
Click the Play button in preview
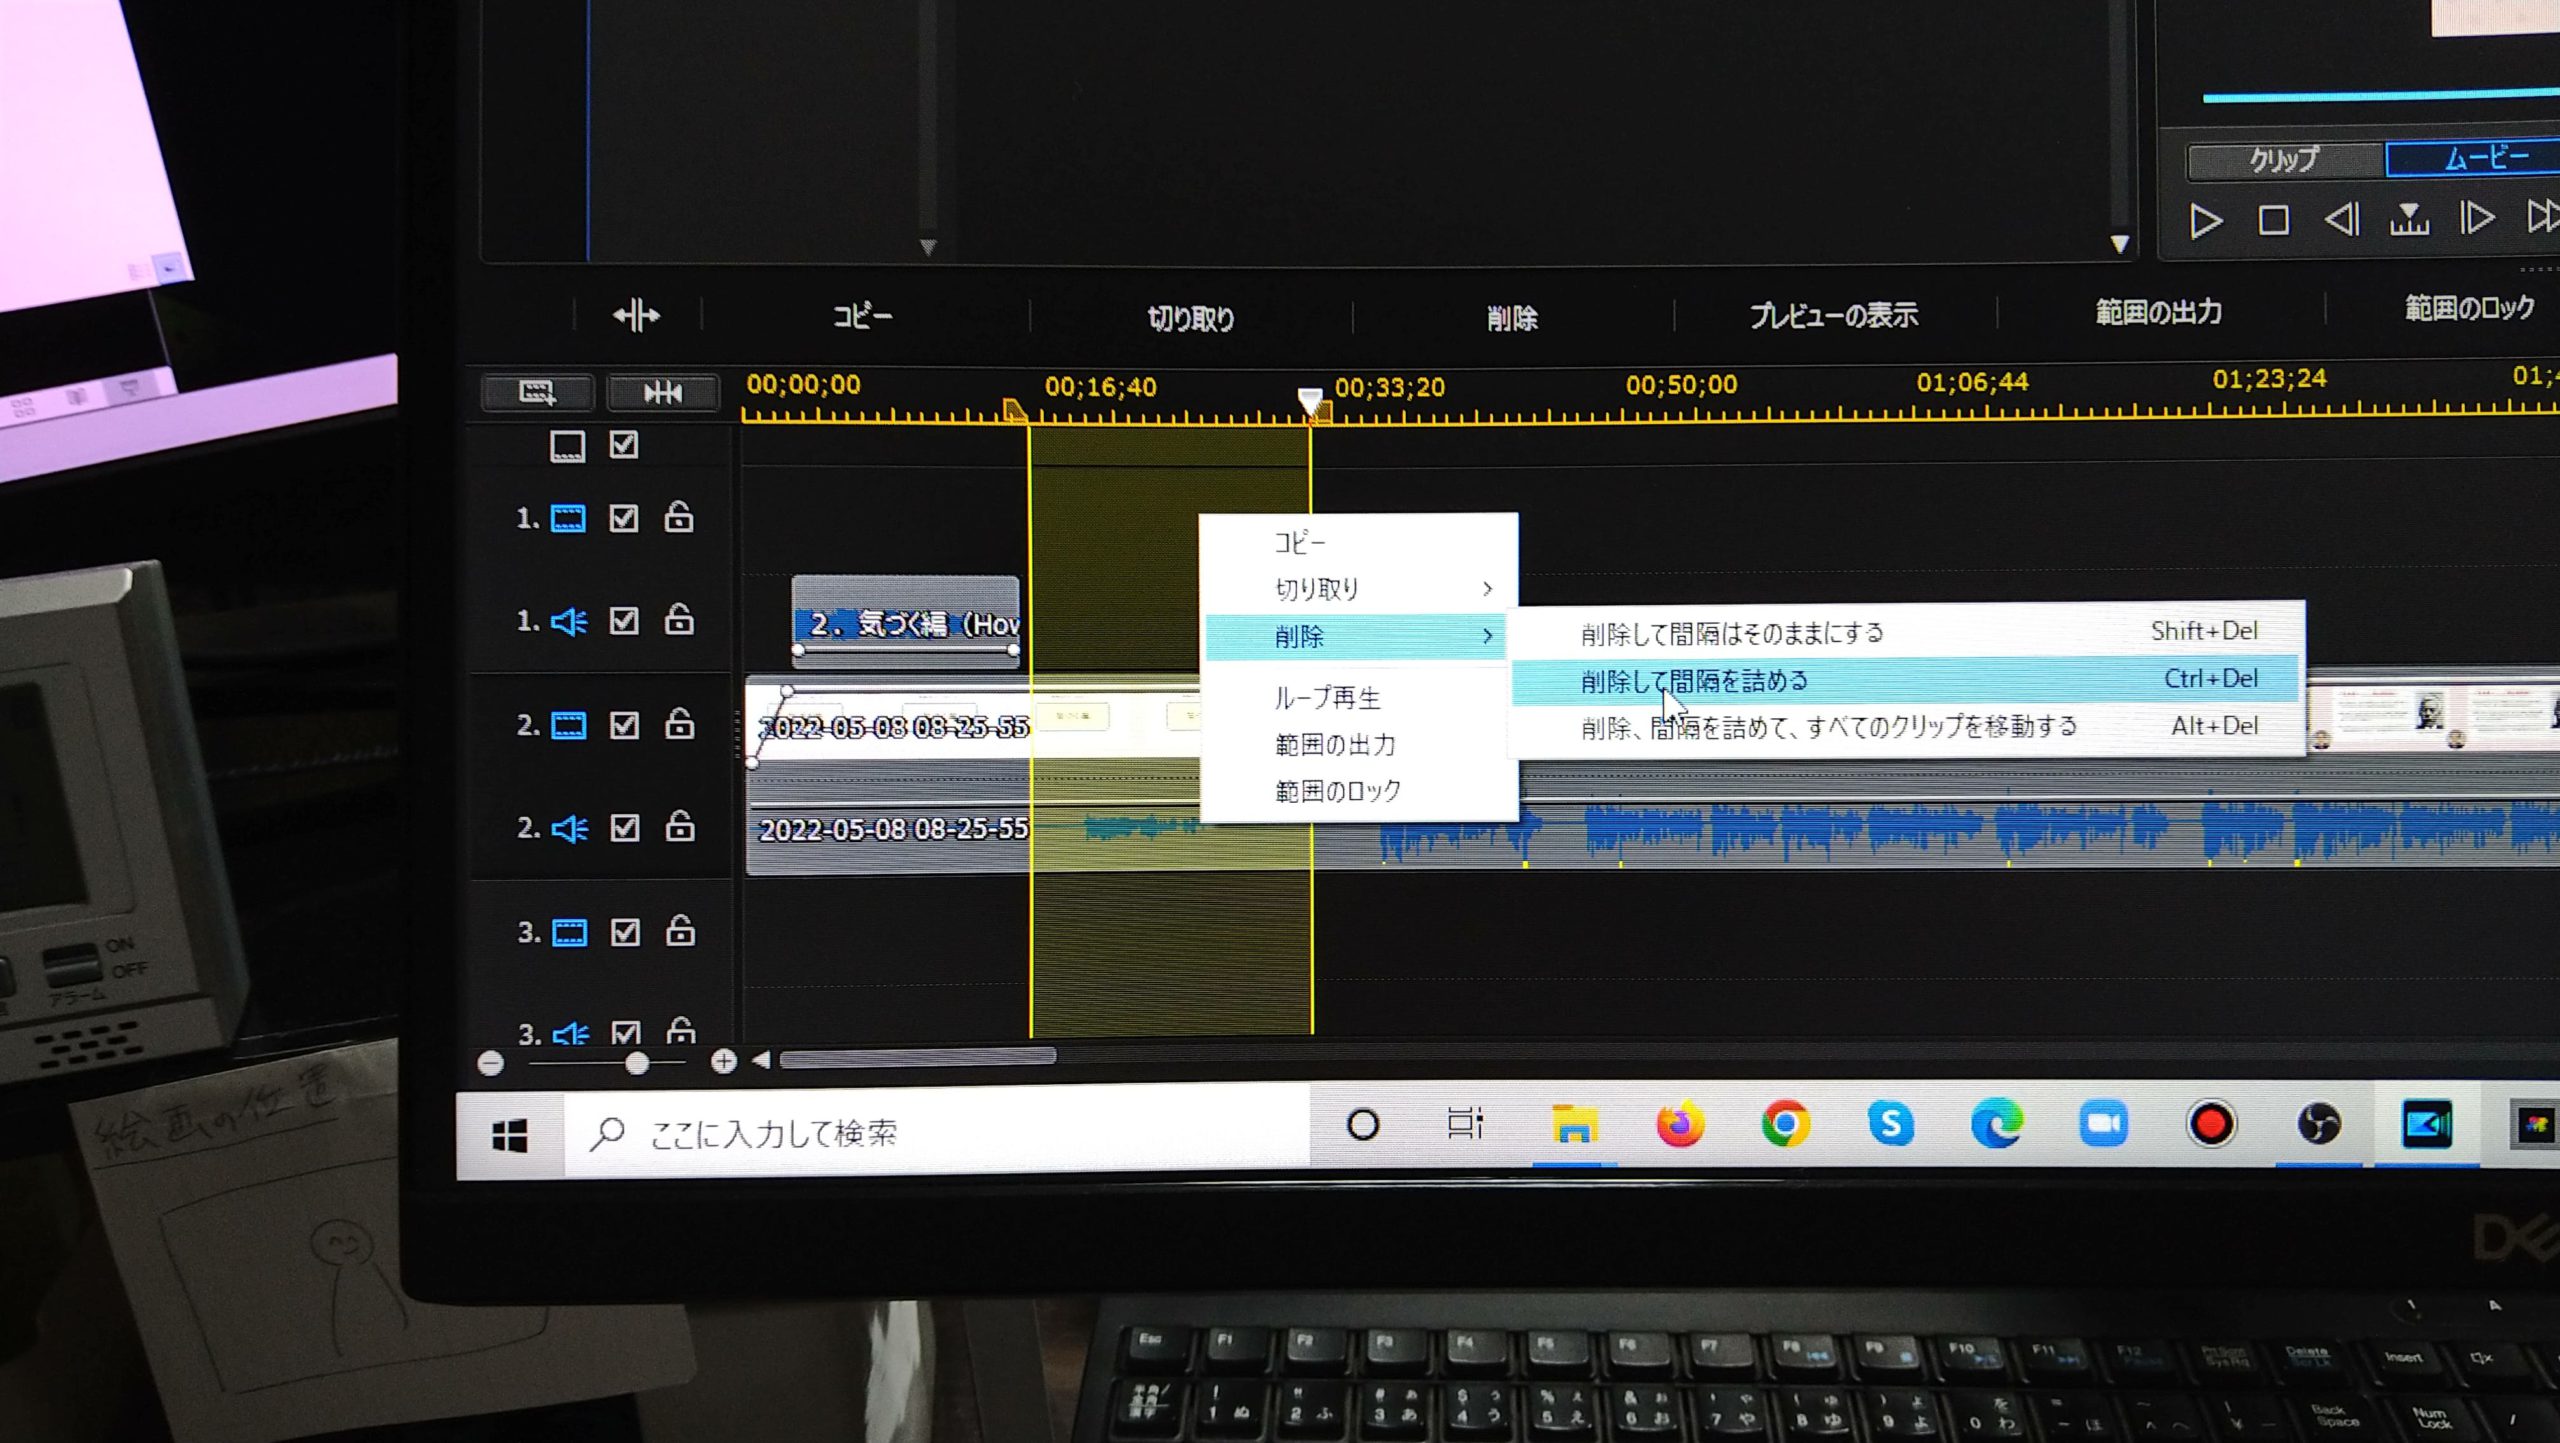pyautogui.click(x=2205, y=221)
